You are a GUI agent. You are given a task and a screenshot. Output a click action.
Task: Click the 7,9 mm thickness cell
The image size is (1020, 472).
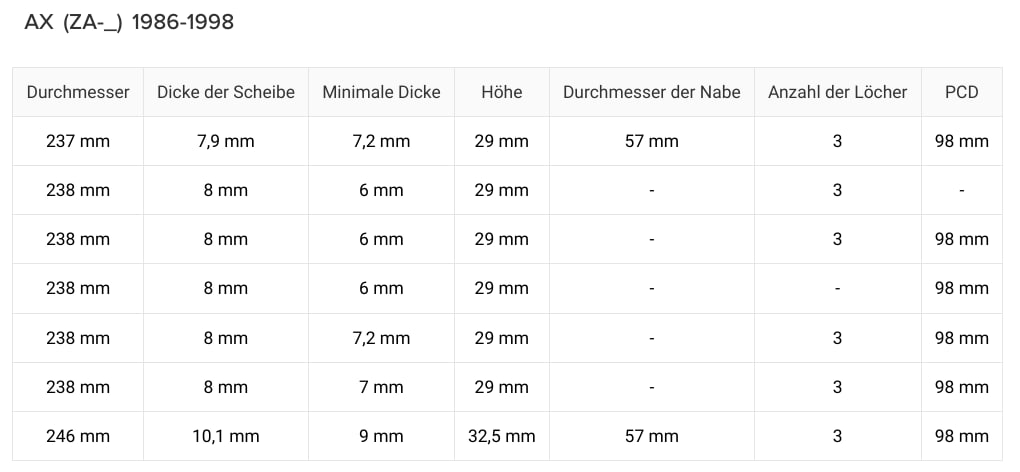[226, 141]
